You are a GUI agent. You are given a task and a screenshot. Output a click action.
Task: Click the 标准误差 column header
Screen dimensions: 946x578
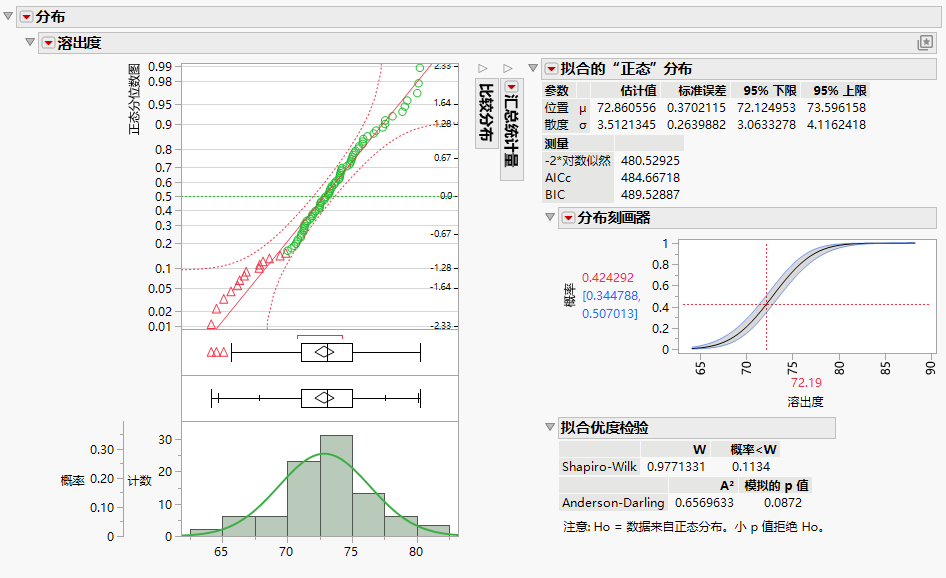(x=702, y=91)
